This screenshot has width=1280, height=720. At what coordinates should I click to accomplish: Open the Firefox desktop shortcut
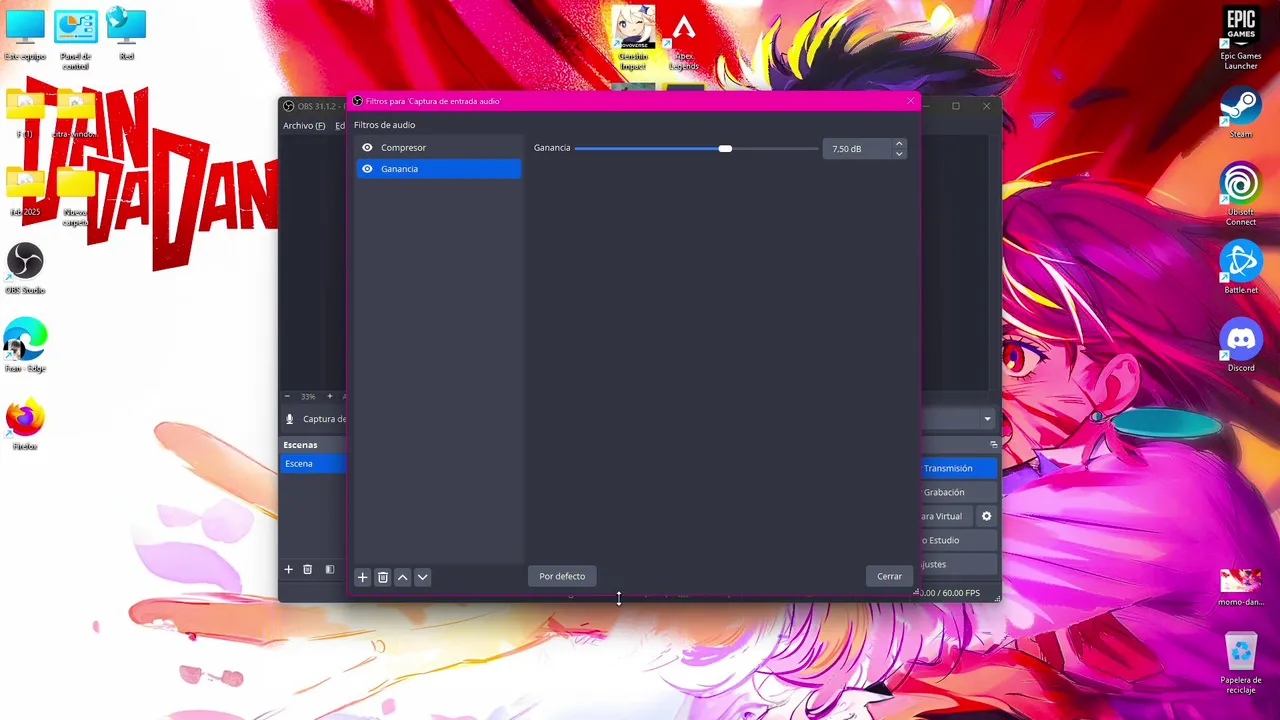point(25,424)
